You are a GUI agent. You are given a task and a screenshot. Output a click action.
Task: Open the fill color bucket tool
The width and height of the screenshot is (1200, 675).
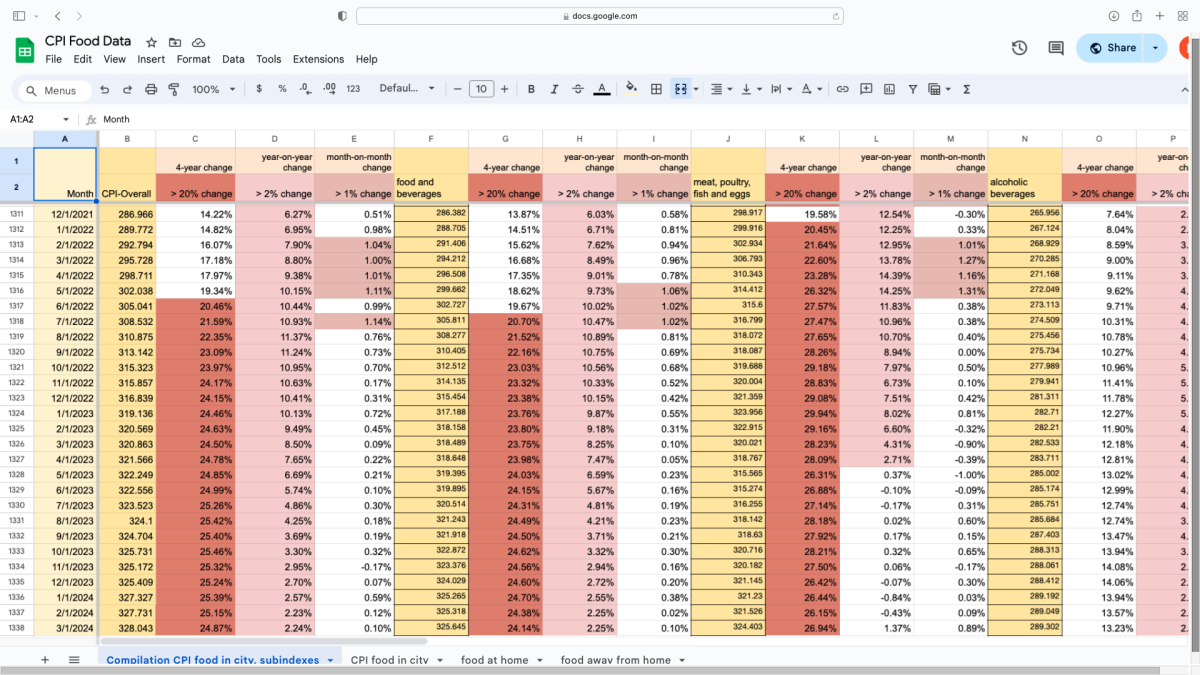[x=631, y=89]
